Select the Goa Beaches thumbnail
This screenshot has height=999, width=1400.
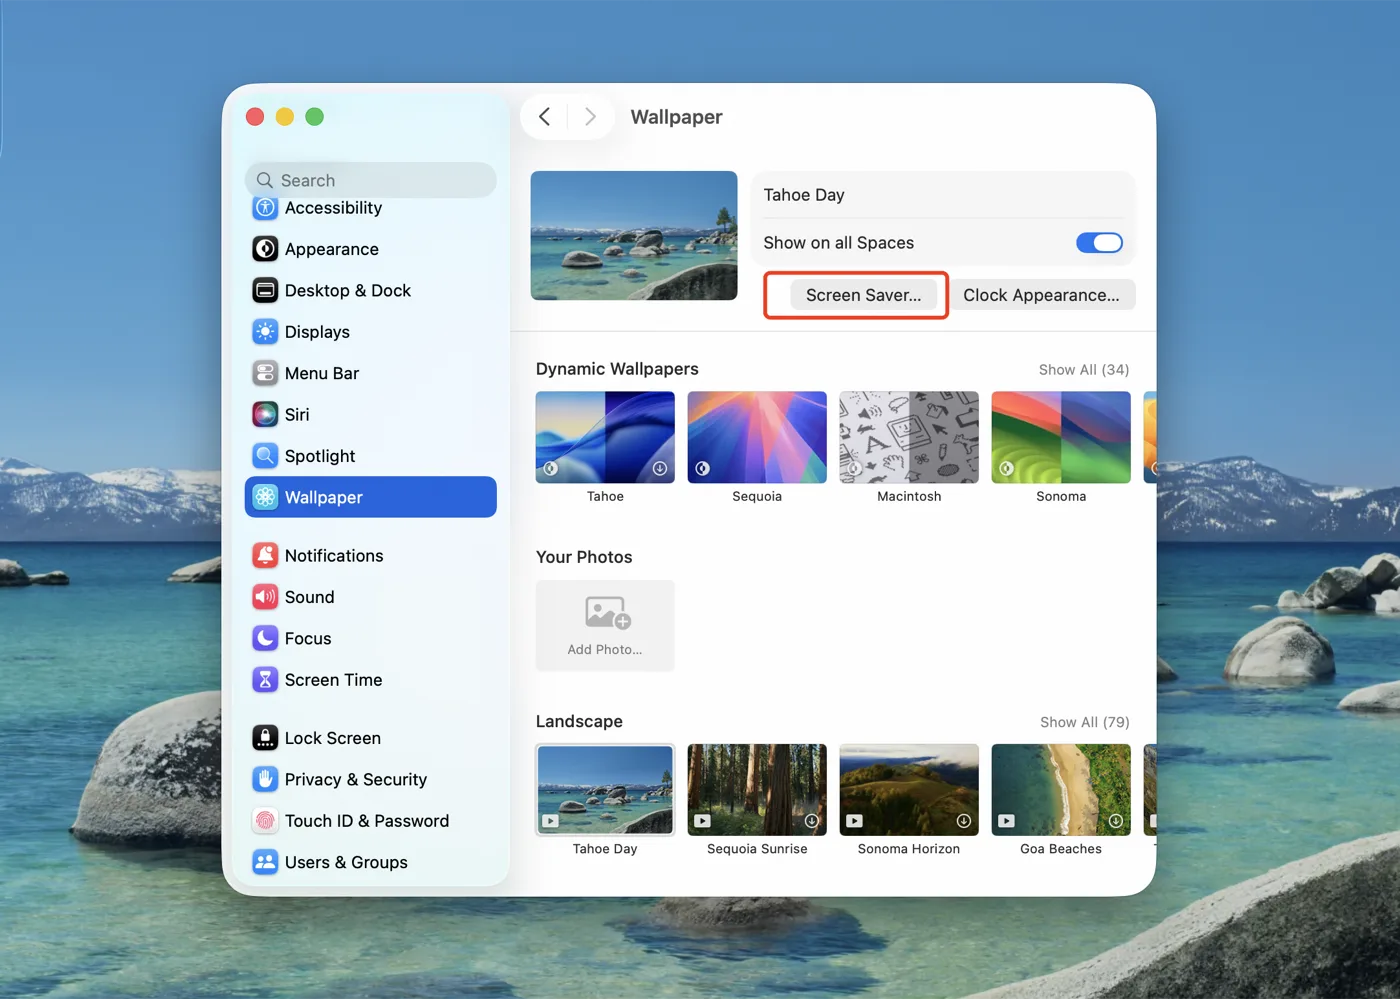click(1061, 790)
